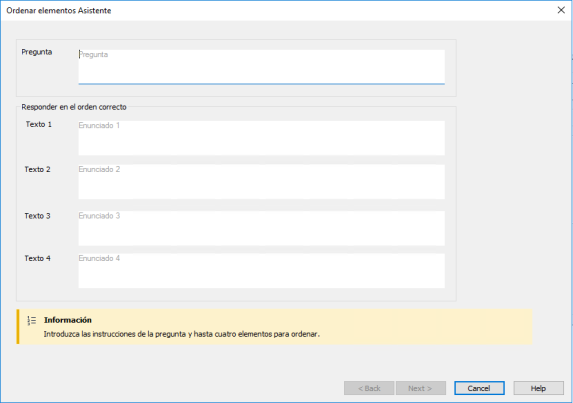Close the Ordenar elementos Asistente dialog
Viewport: 573px width, 403px height.
point(561,10)
